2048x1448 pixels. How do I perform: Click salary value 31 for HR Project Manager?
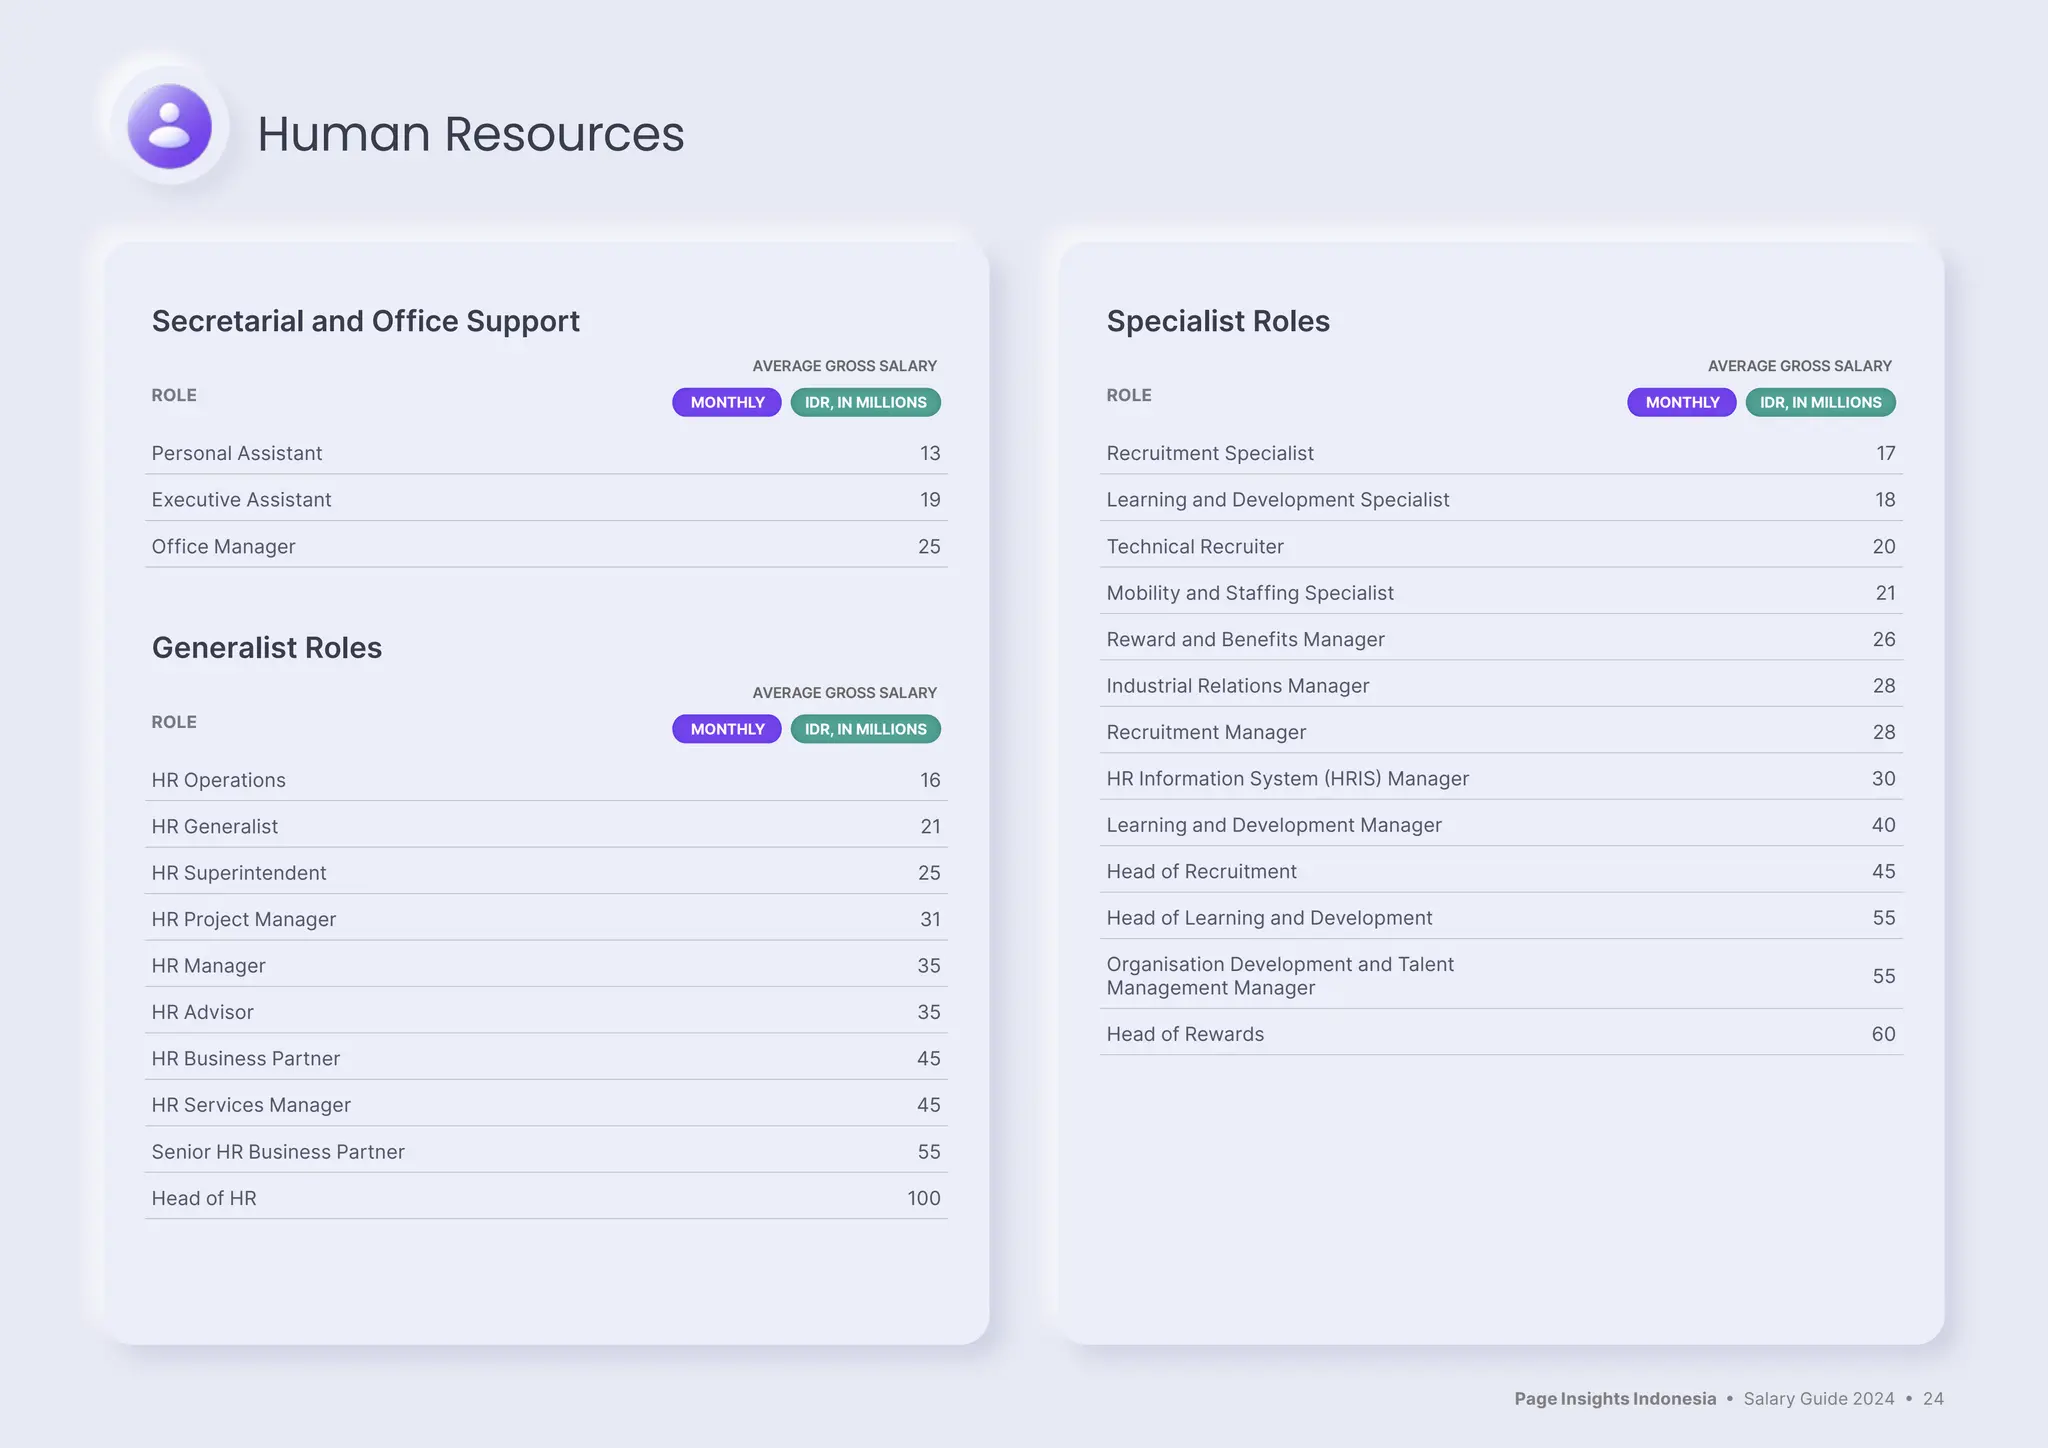click(x=930, y=920)
